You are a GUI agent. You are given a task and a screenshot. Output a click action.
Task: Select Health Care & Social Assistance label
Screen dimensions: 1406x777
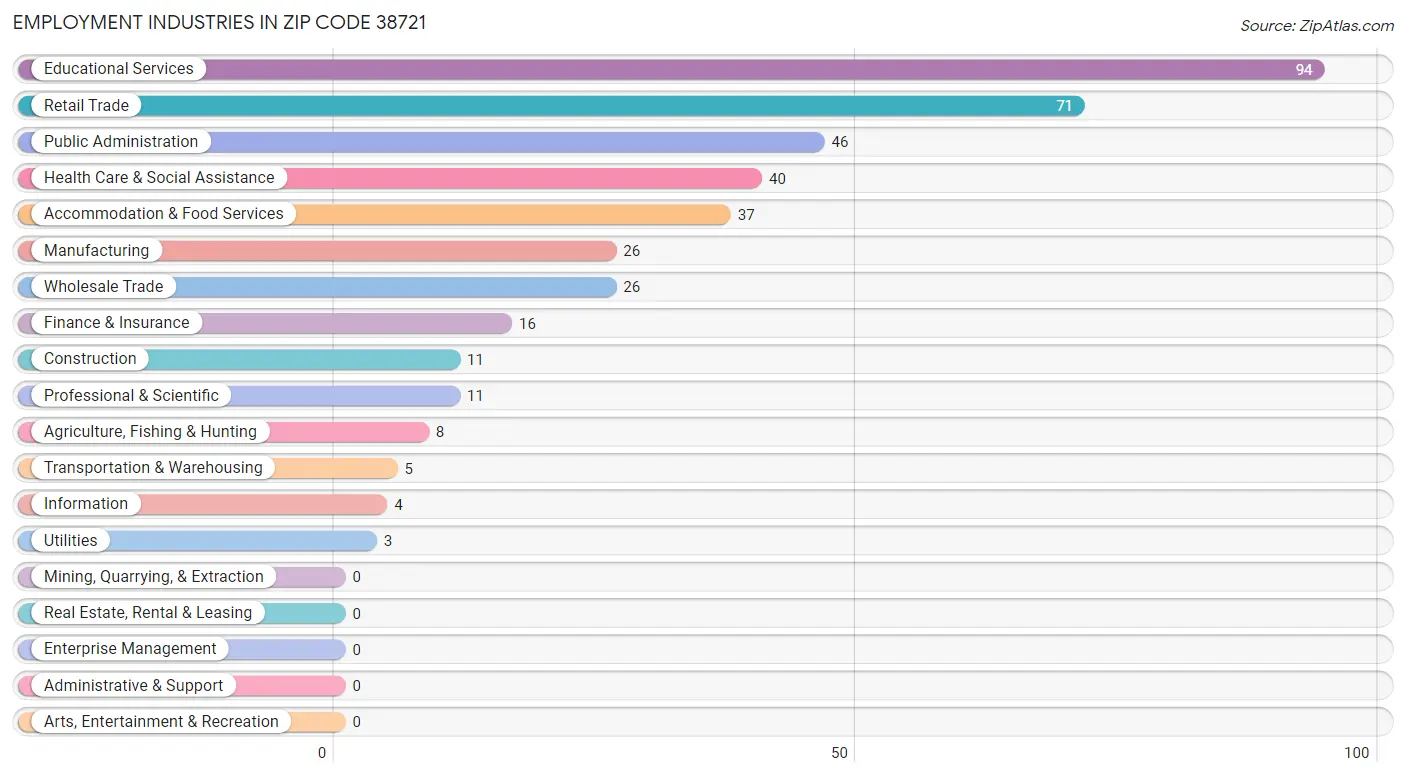coord(159,177)
